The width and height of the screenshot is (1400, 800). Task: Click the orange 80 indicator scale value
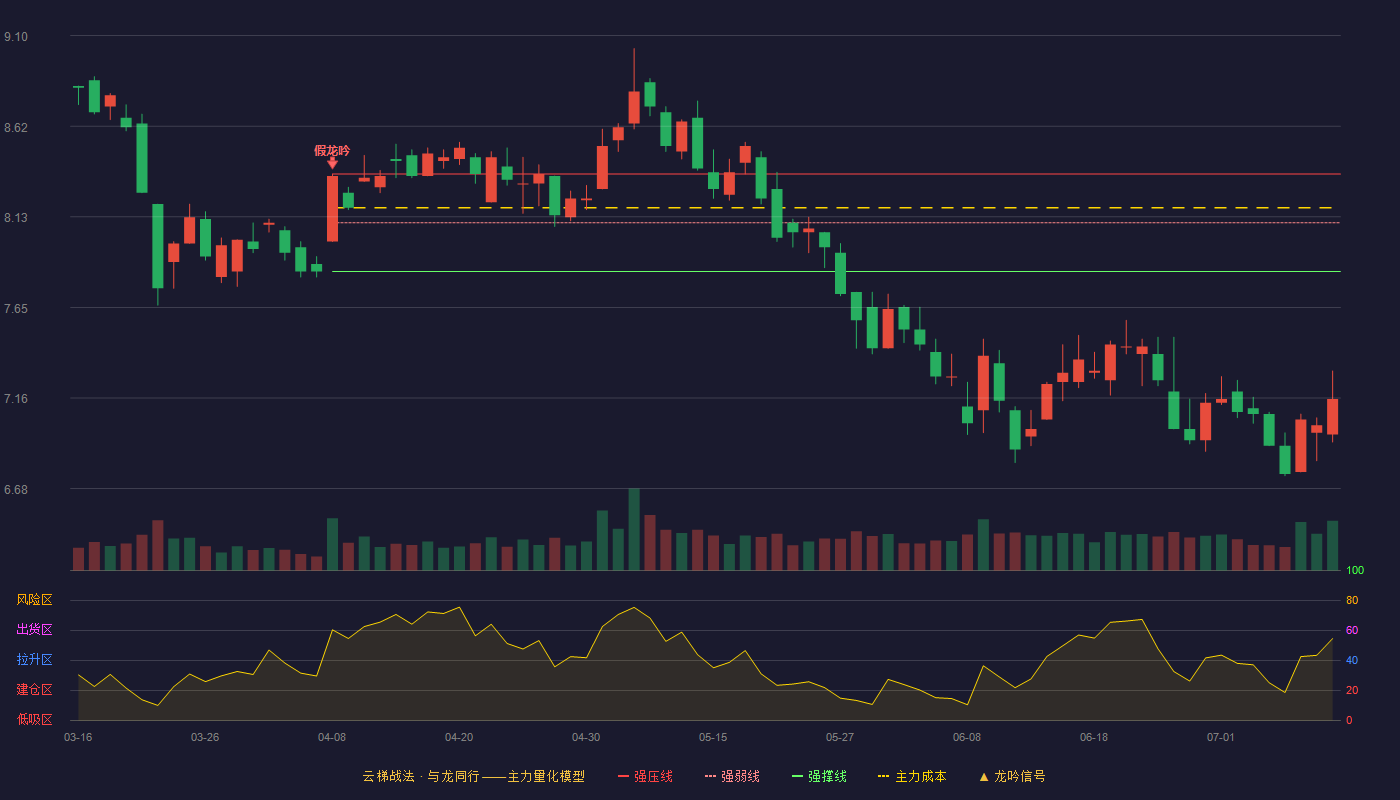pyautogui.click(x=1352, y=600)
